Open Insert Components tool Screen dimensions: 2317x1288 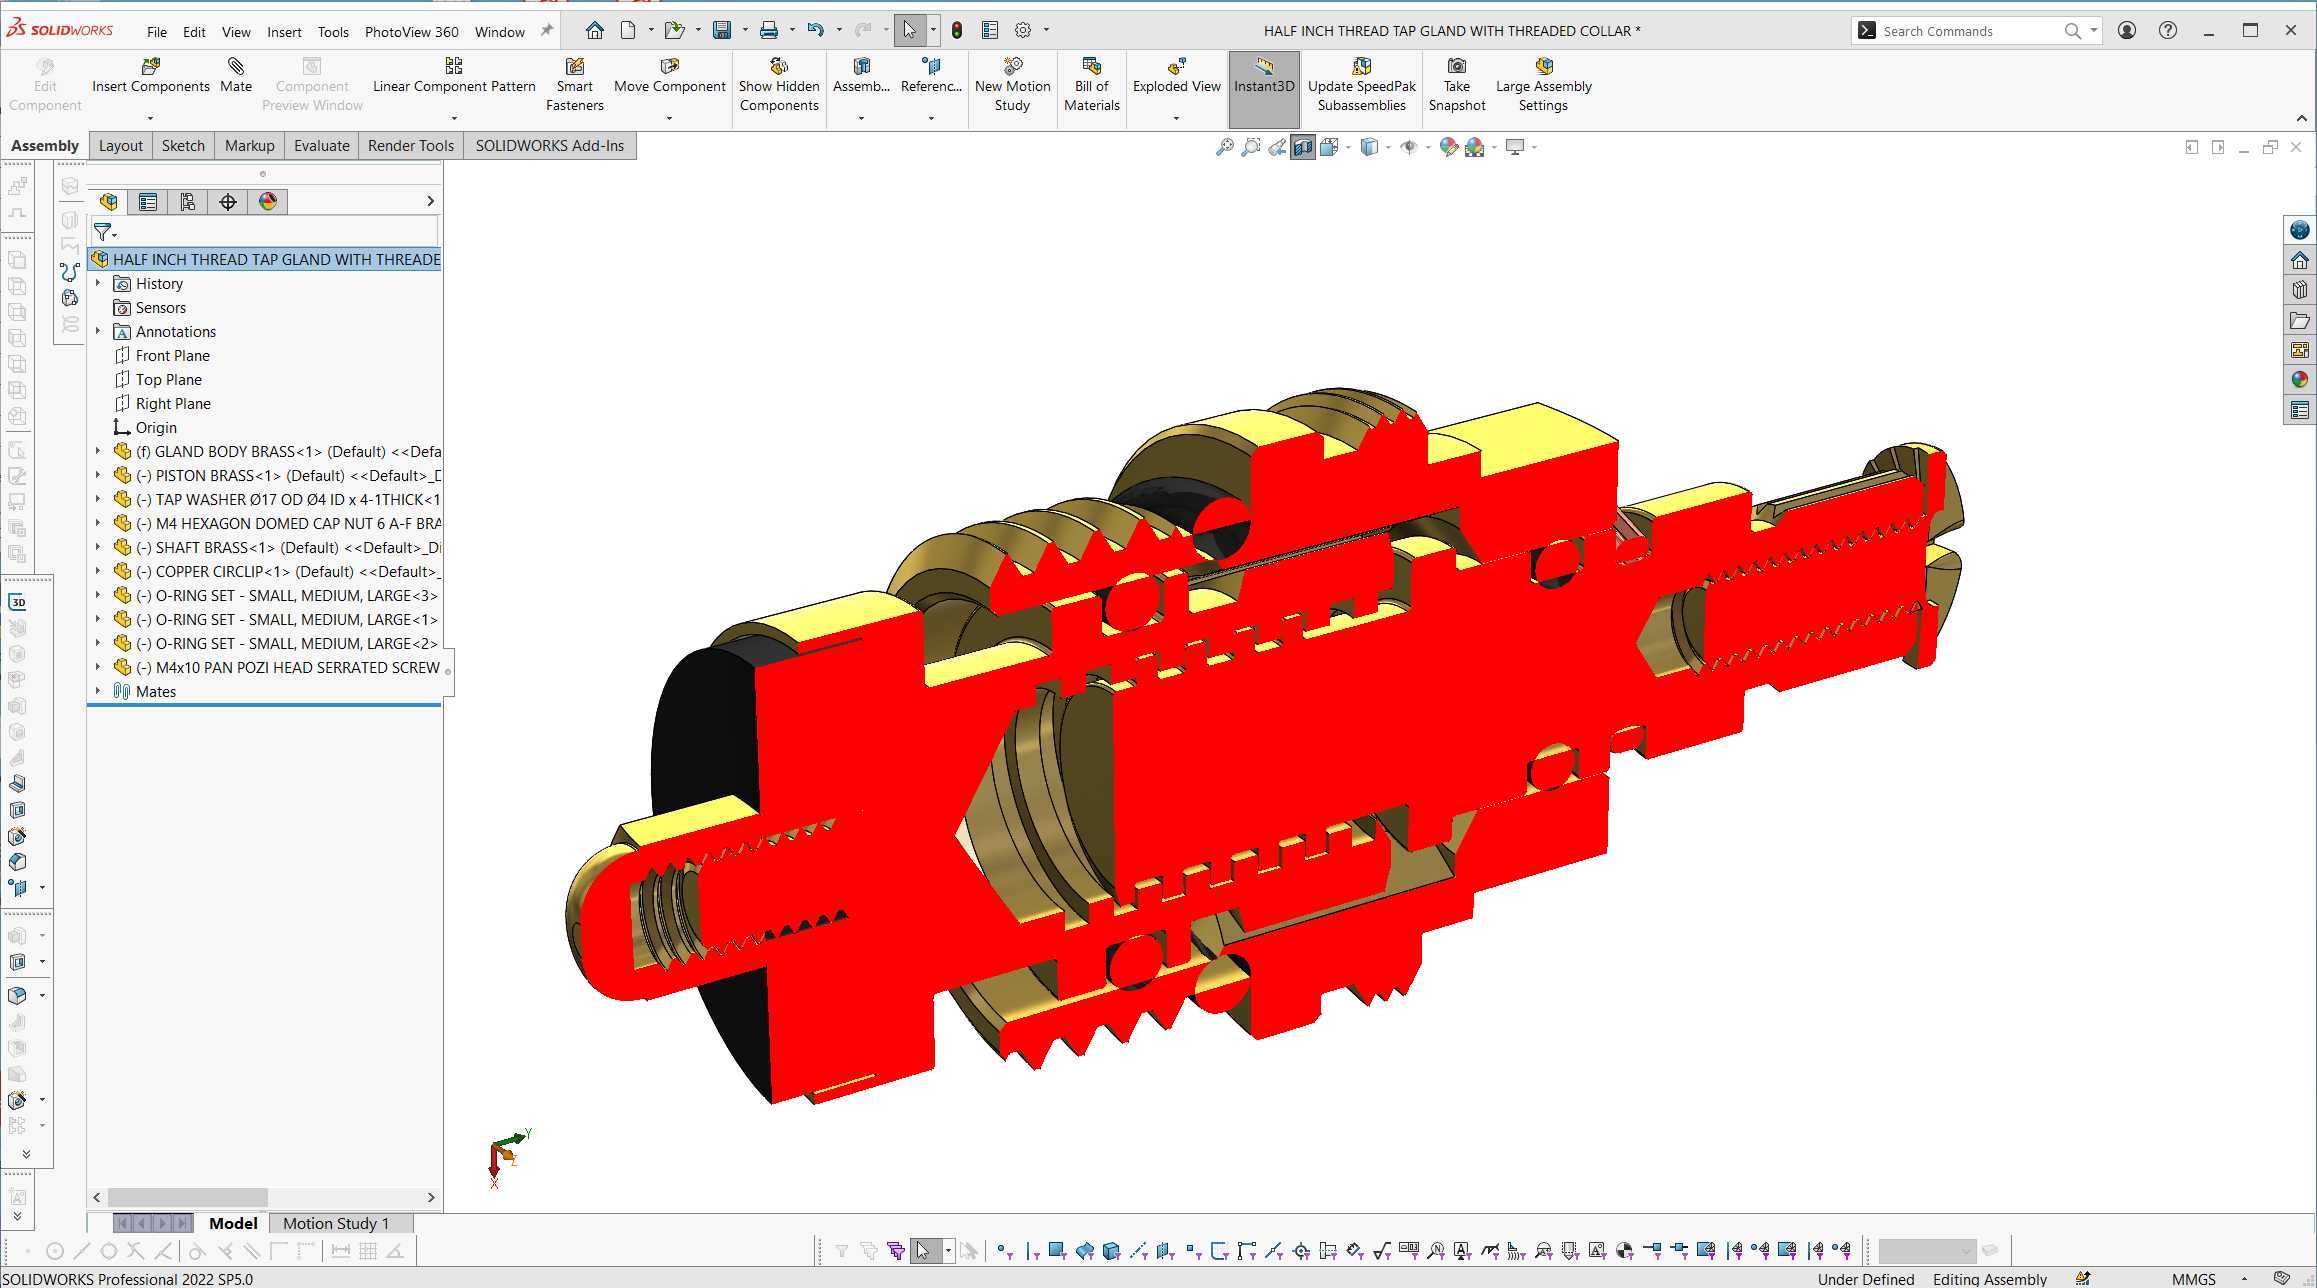point(151,76)
